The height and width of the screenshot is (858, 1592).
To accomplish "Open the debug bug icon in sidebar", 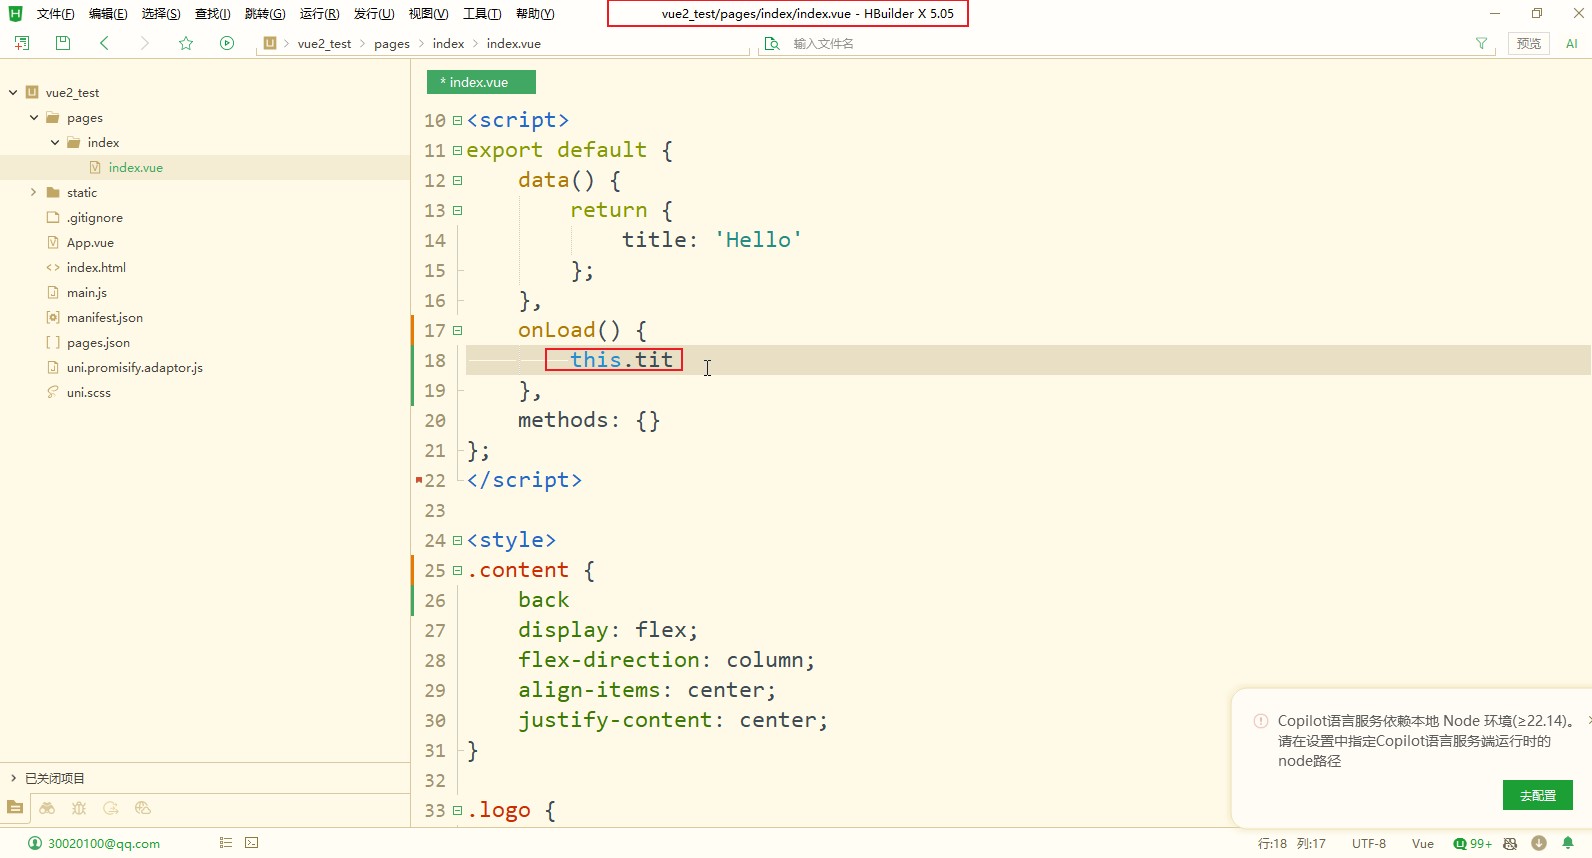I will pos(79,808).
